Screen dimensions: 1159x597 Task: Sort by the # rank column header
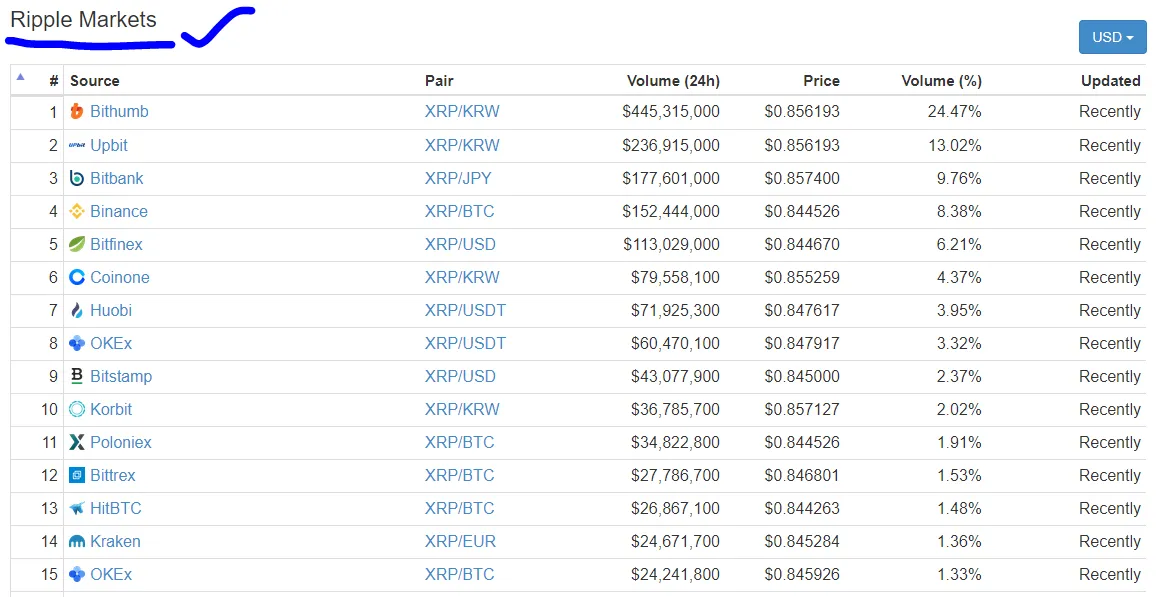(53, 81)
